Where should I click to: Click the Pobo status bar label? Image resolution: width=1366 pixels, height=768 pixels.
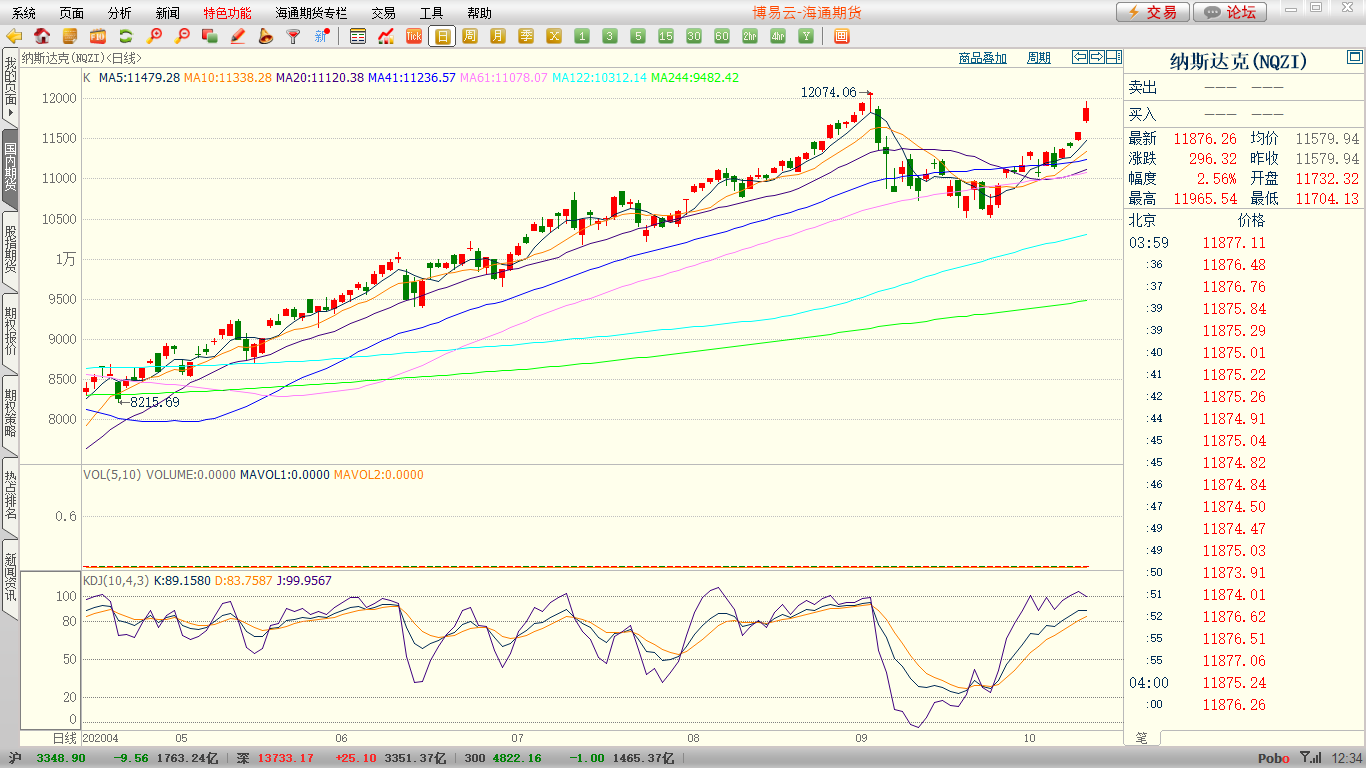1273,758
